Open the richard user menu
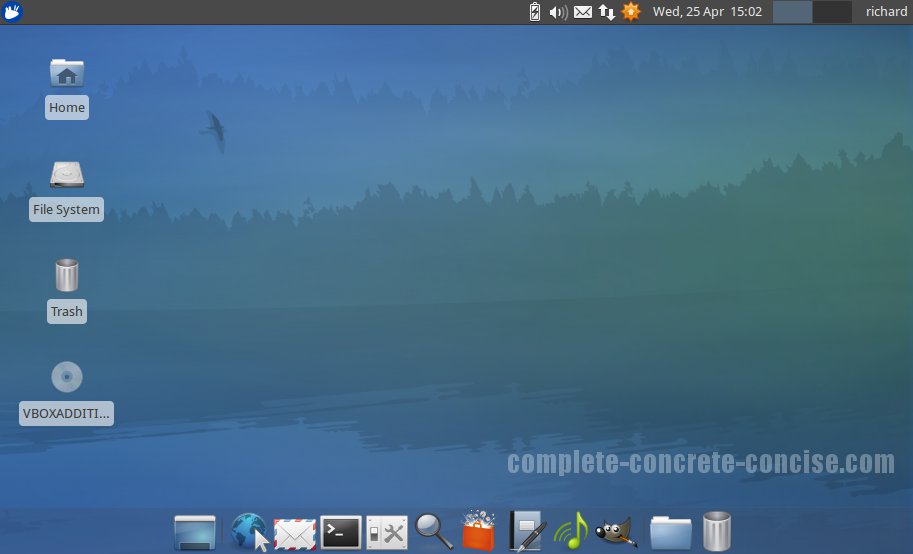The width and height of the screenshot is (913, 554). pos(886,12)
